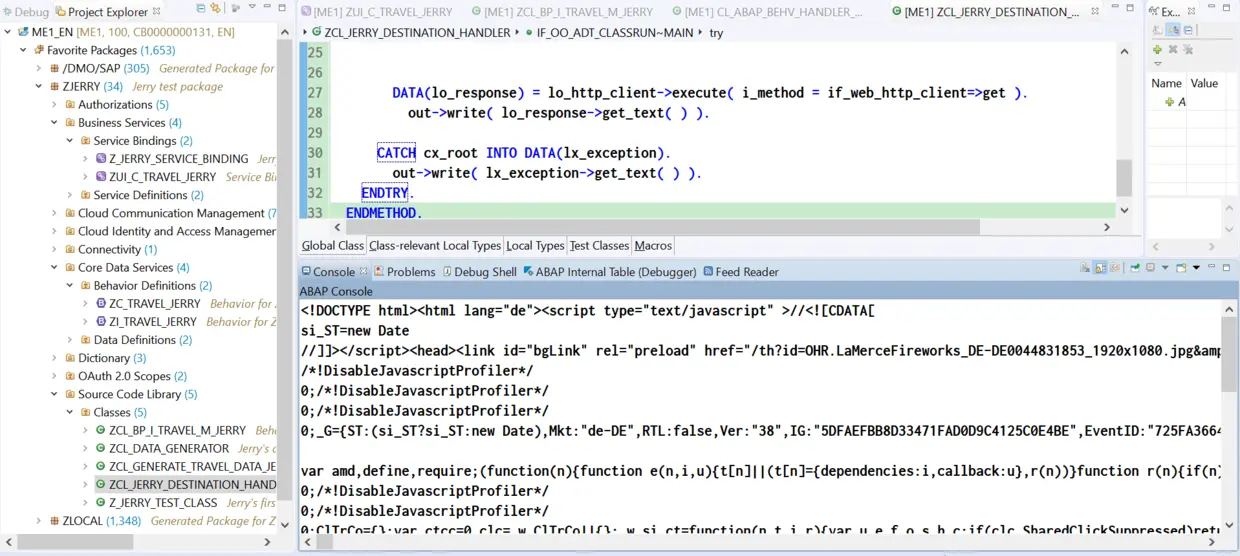The image size is (1240, 556).
Task: Expand Cloud Communication Management folder
Action: [54, 213]
